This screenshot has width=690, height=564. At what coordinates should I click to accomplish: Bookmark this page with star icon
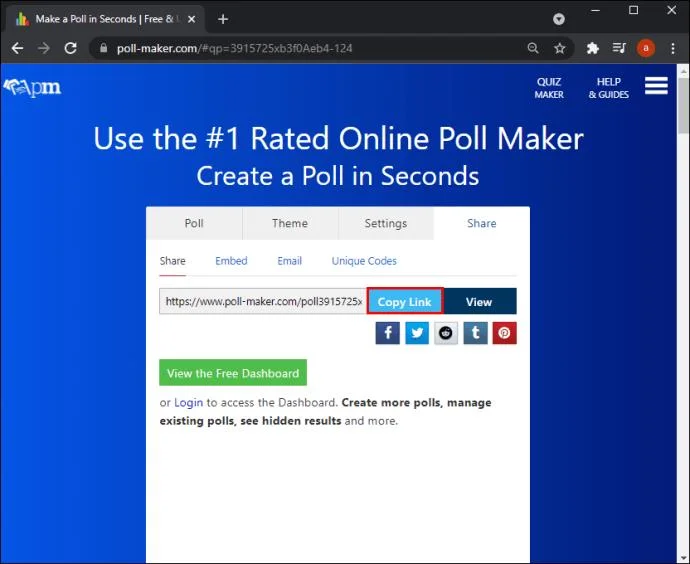click(x=559, y=48)
